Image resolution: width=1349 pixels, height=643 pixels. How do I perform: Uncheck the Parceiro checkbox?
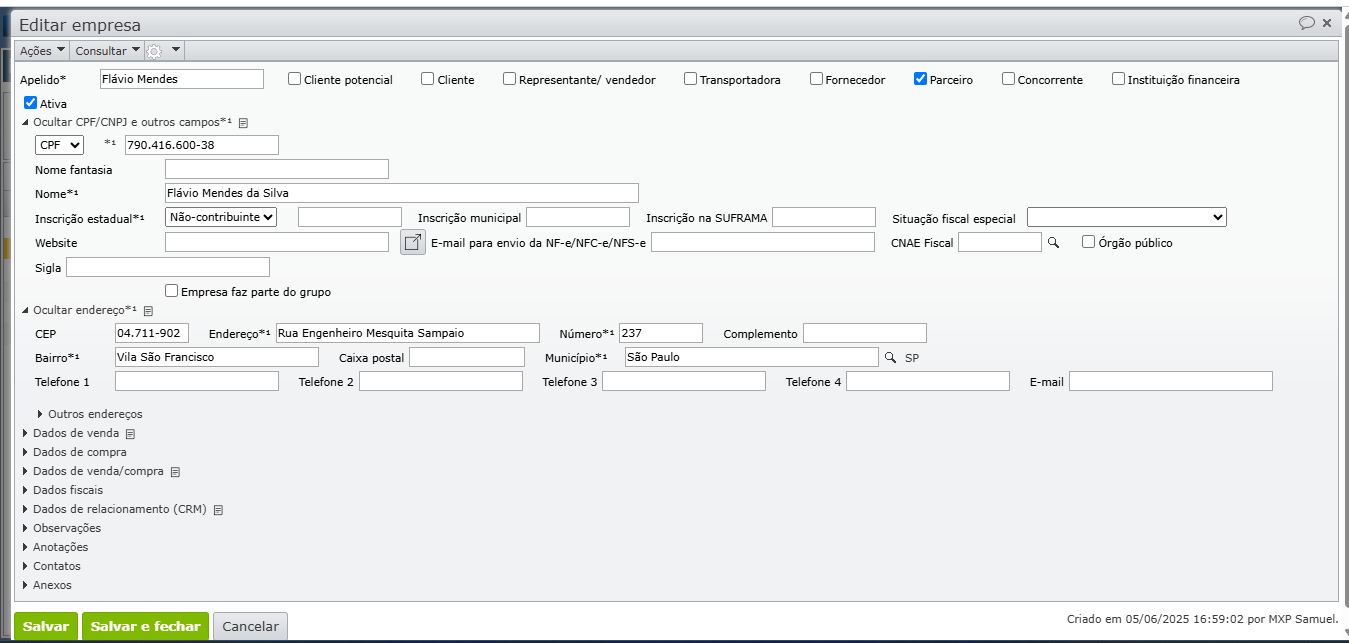click(x=920, y=79)
